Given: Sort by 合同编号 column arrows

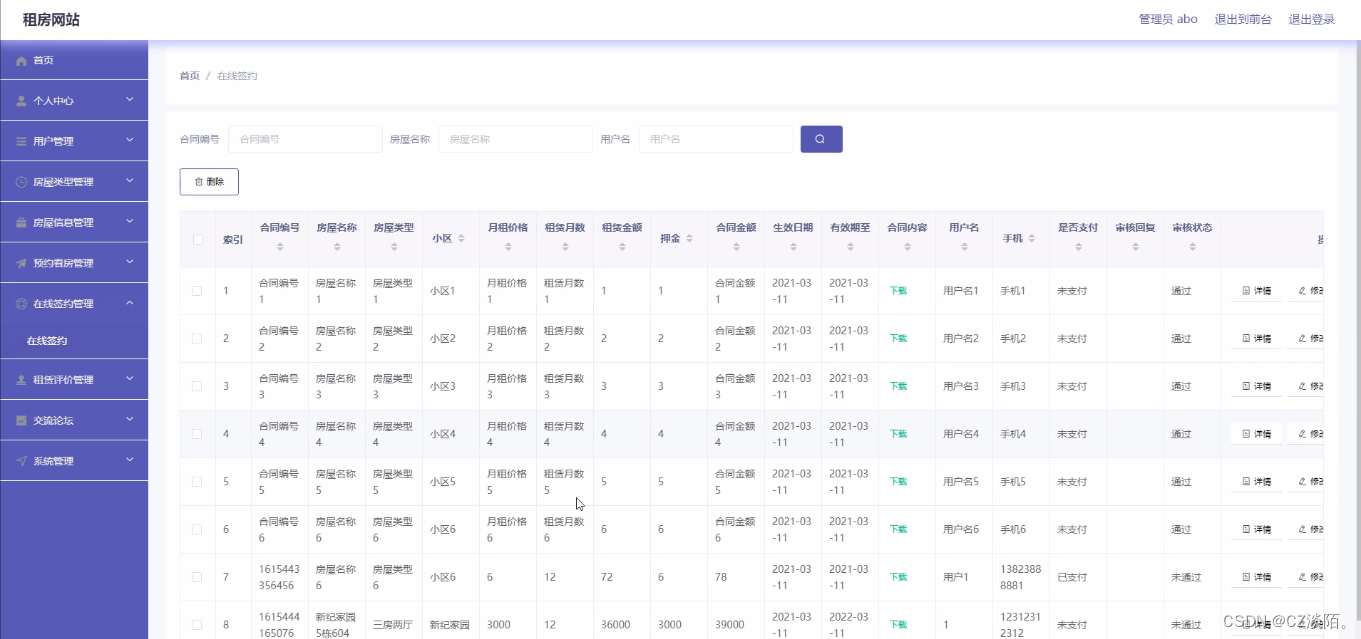Looking at the screenshot, I should (280, 246).
